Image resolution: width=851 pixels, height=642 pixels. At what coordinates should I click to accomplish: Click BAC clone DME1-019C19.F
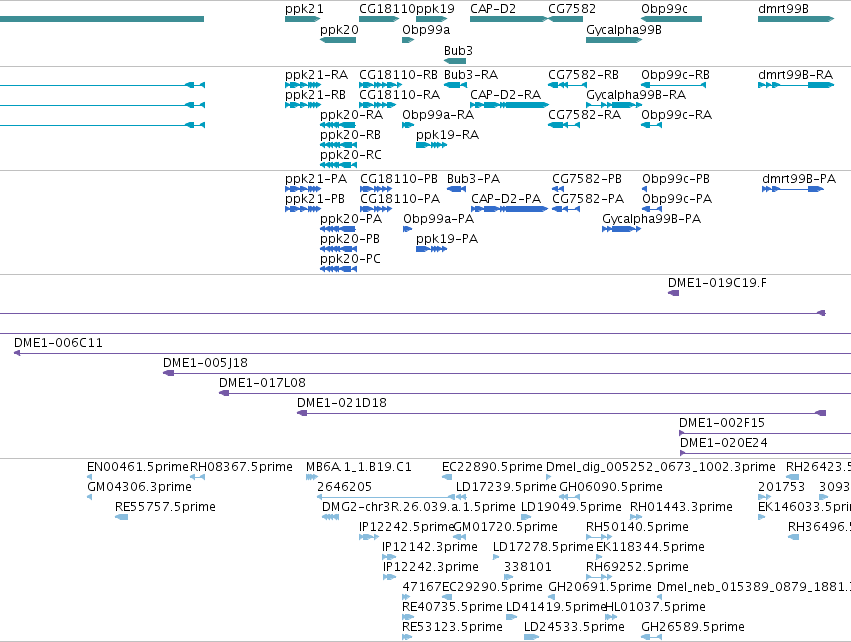click(x=717, y=283)
